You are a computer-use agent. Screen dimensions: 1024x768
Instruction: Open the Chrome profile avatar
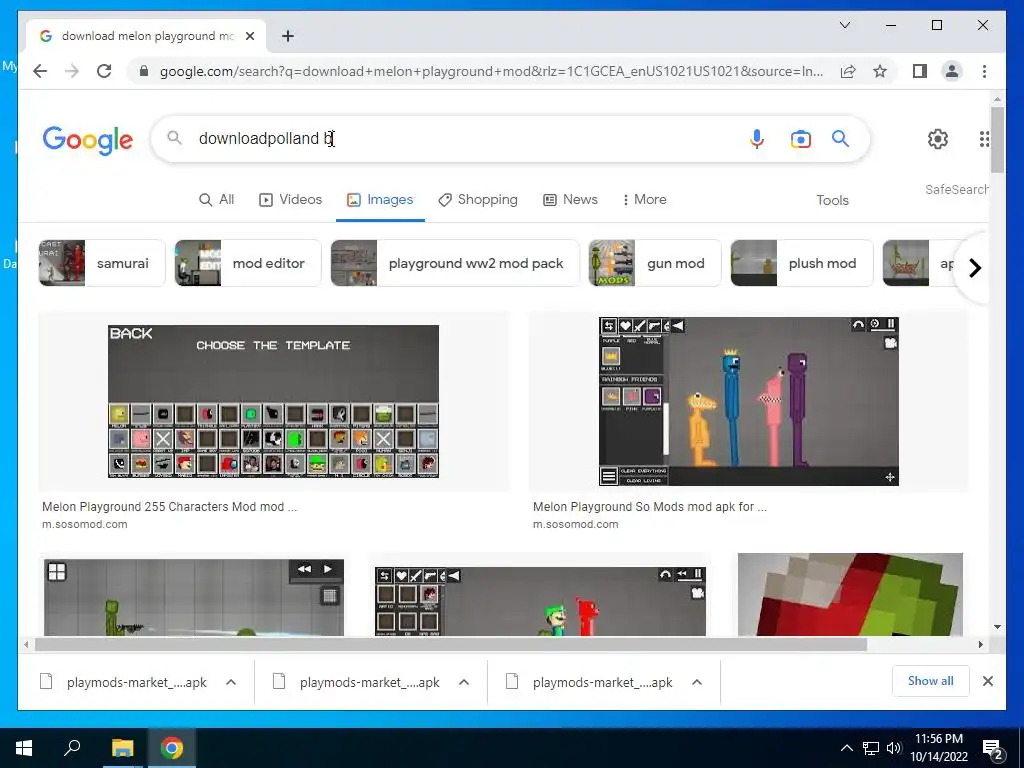click(952, 71)
